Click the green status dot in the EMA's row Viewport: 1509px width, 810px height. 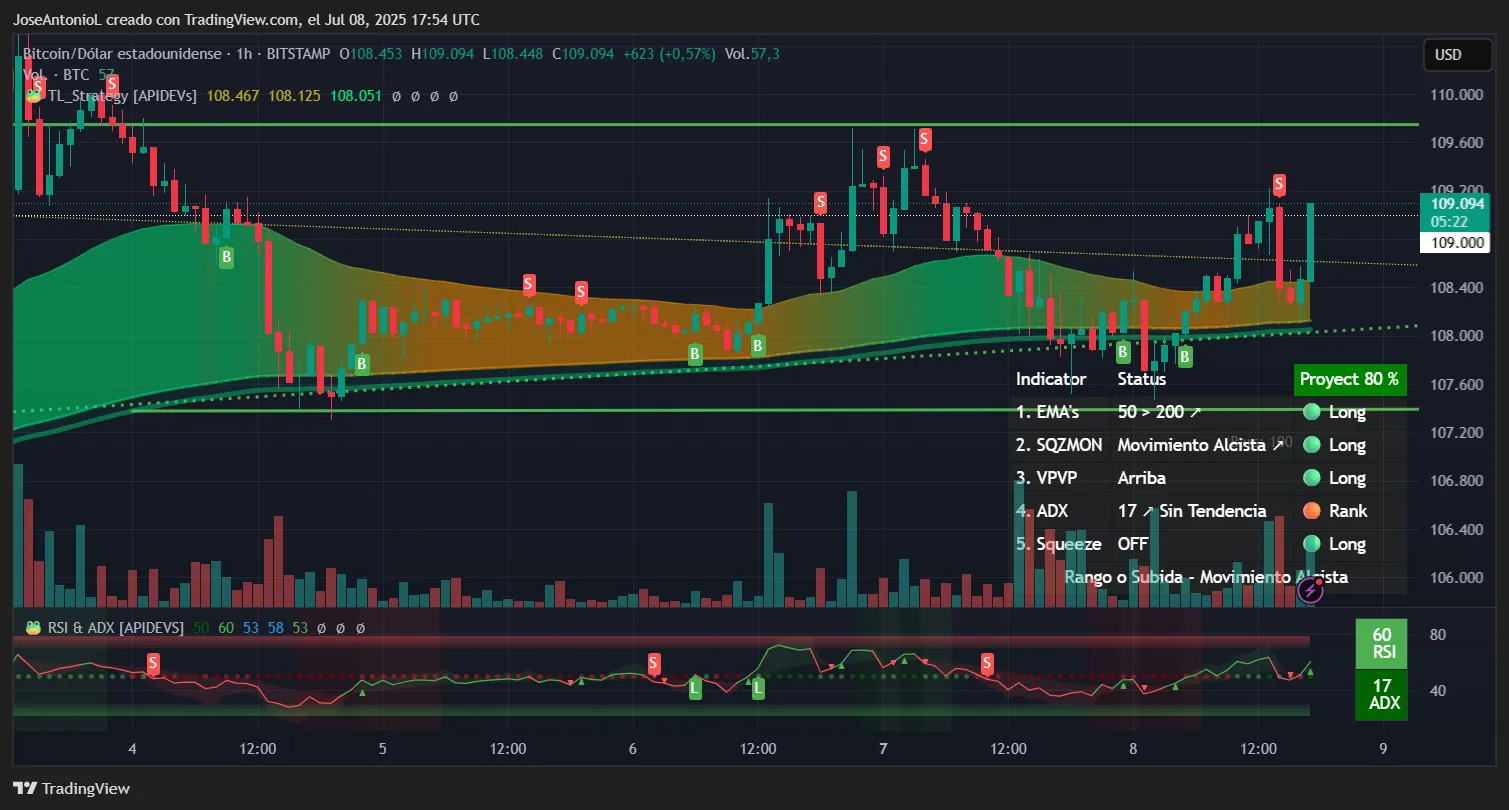point(1312,411)
